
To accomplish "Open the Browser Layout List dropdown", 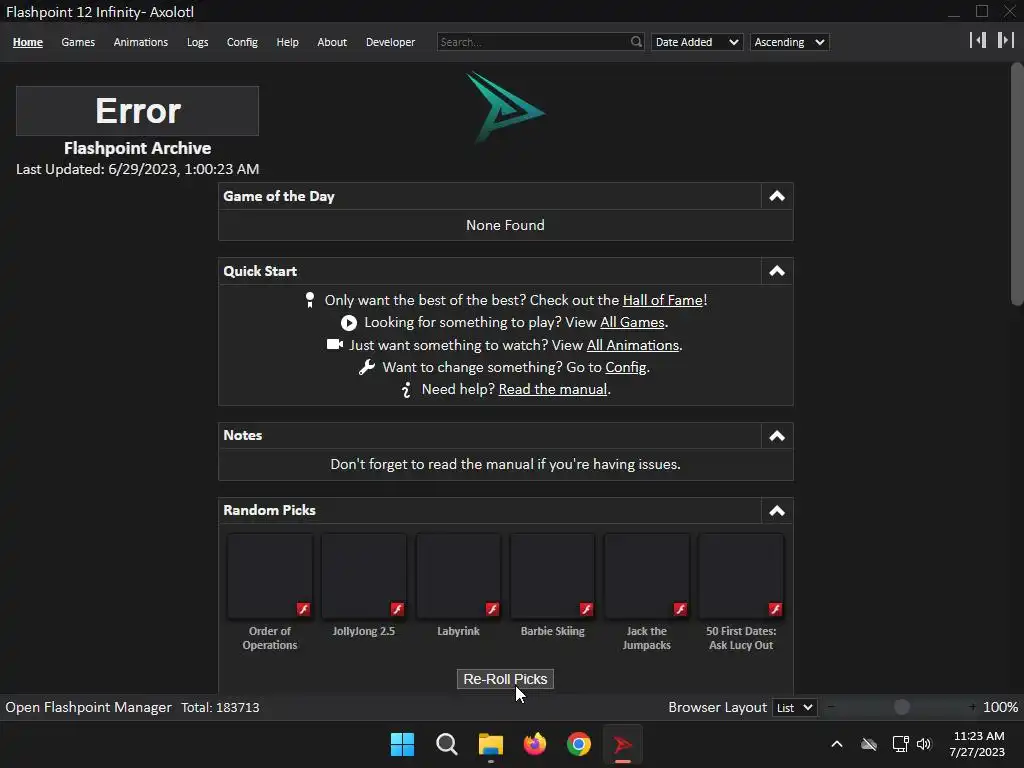I will pyautogui.click(x=794, y=707).
